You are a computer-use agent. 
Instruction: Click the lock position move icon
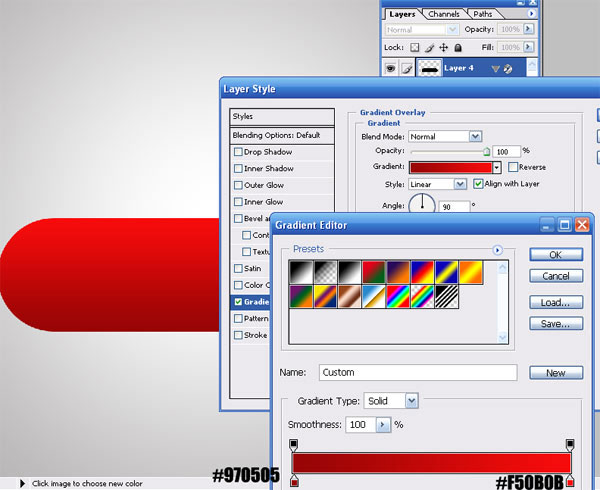[x=443, y=47]
